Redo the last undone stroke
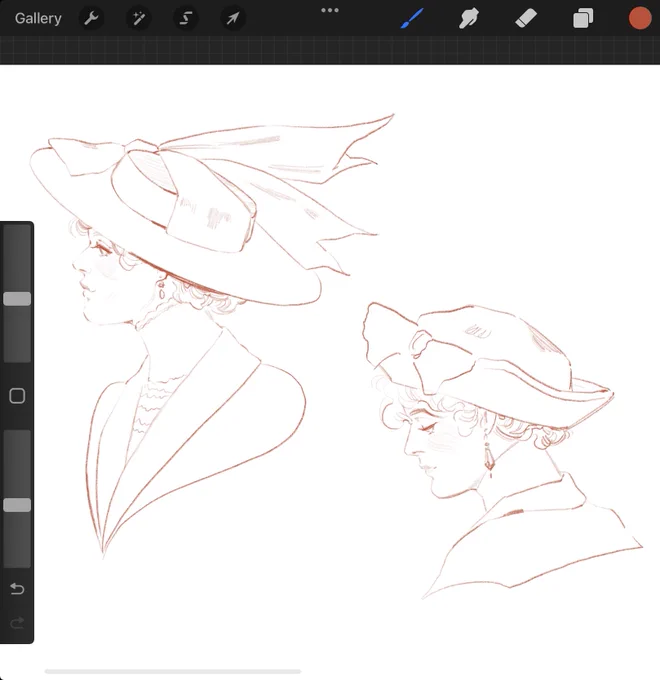Screen dimensions: 660x680 pos(17,623)
